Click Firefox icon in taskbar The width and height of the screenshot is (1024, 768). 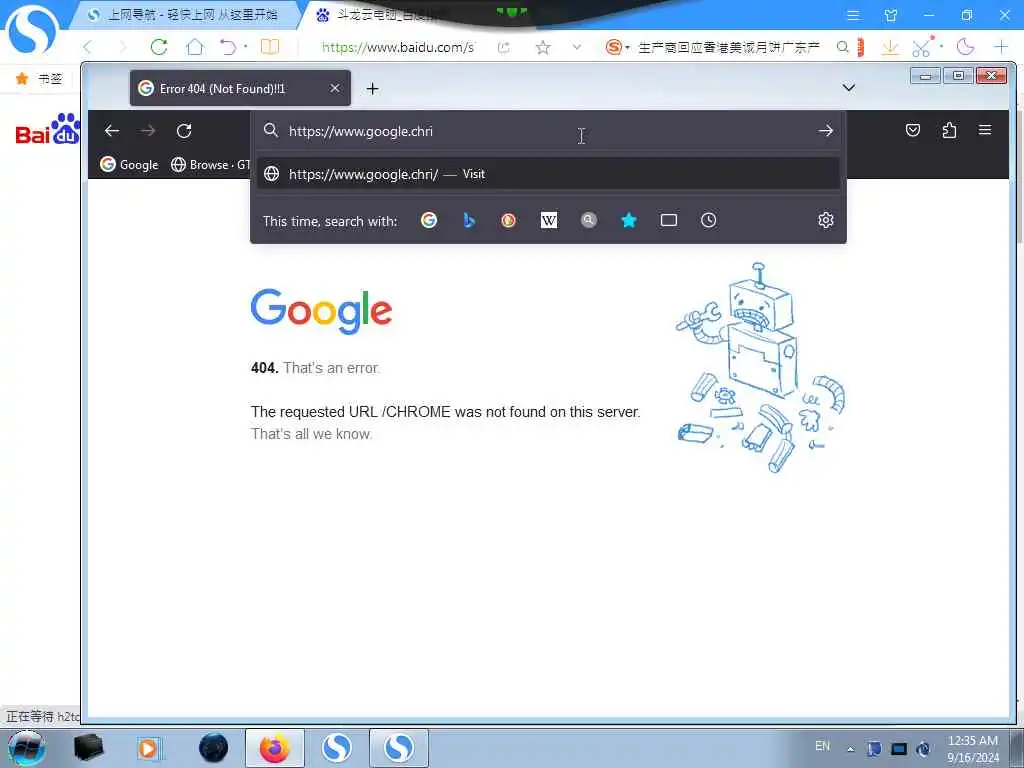tap(274, 748)
